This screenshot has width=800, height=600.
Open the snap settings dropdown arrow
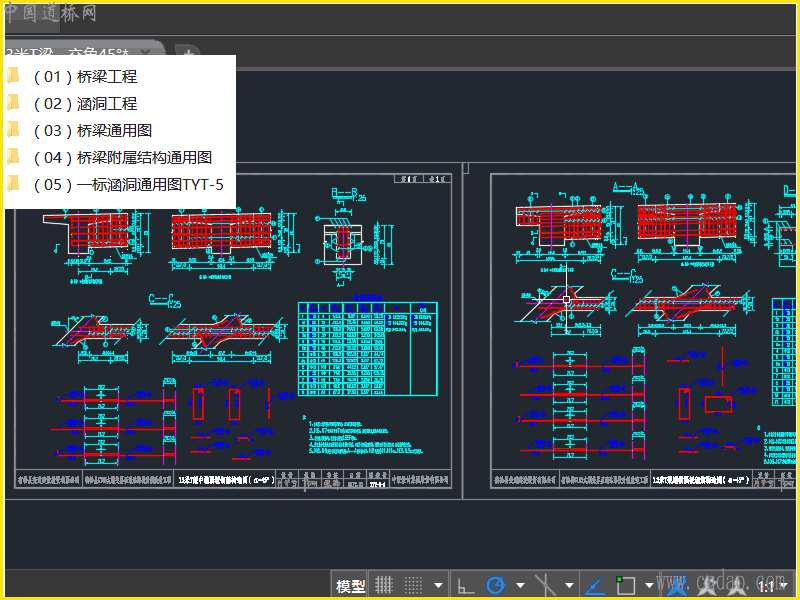[x=439, y=586]
